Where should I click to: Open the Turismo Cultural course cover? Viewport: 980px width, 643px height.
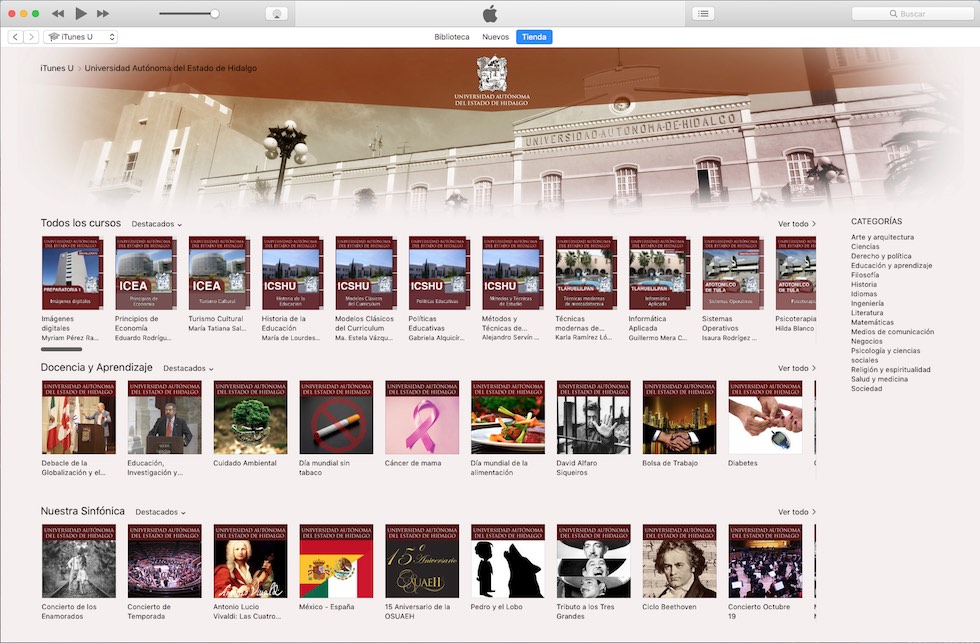[219, 273]
